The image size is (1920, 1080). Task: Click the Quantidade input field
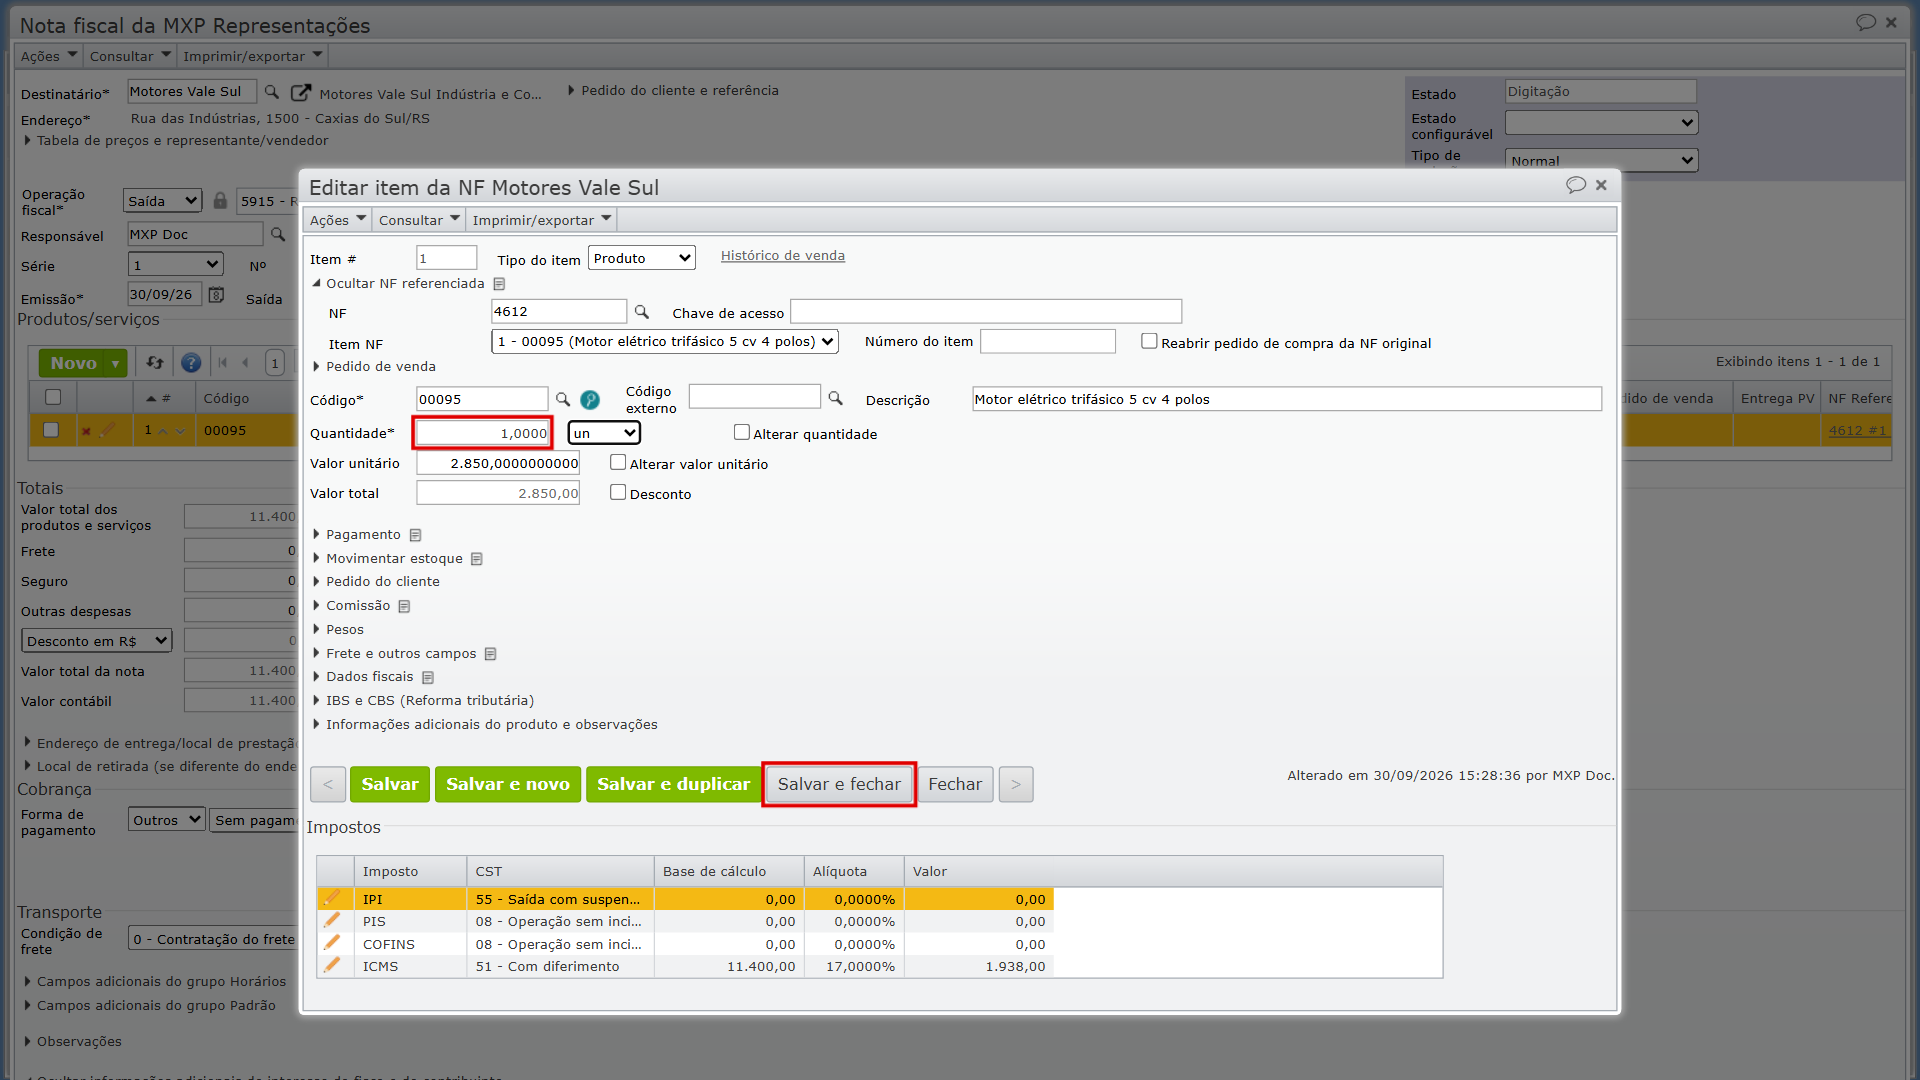(483, 433)
